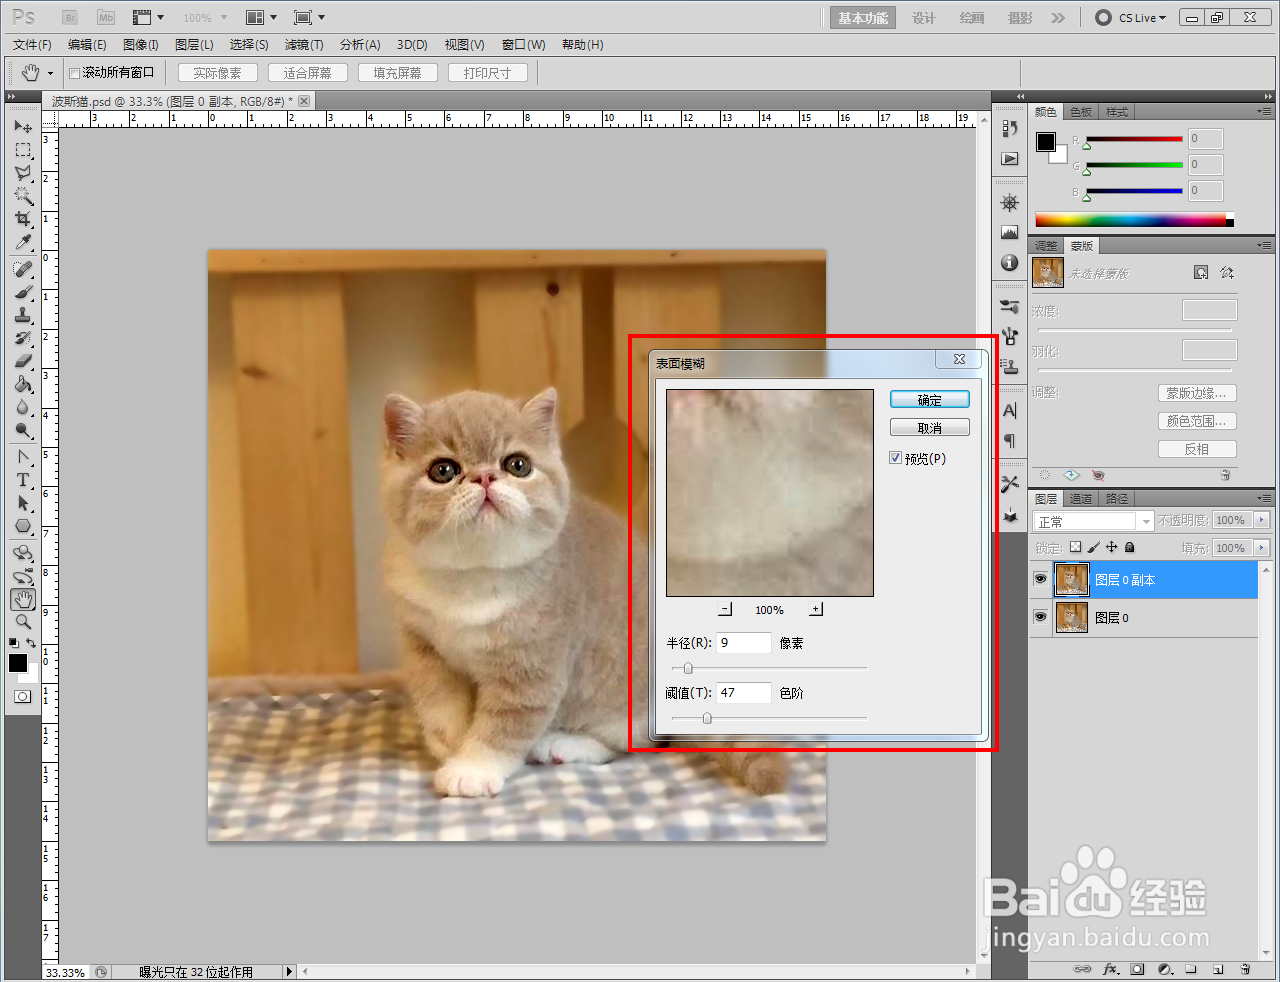Click the add layer mask icon

[x=1137, y=969]
